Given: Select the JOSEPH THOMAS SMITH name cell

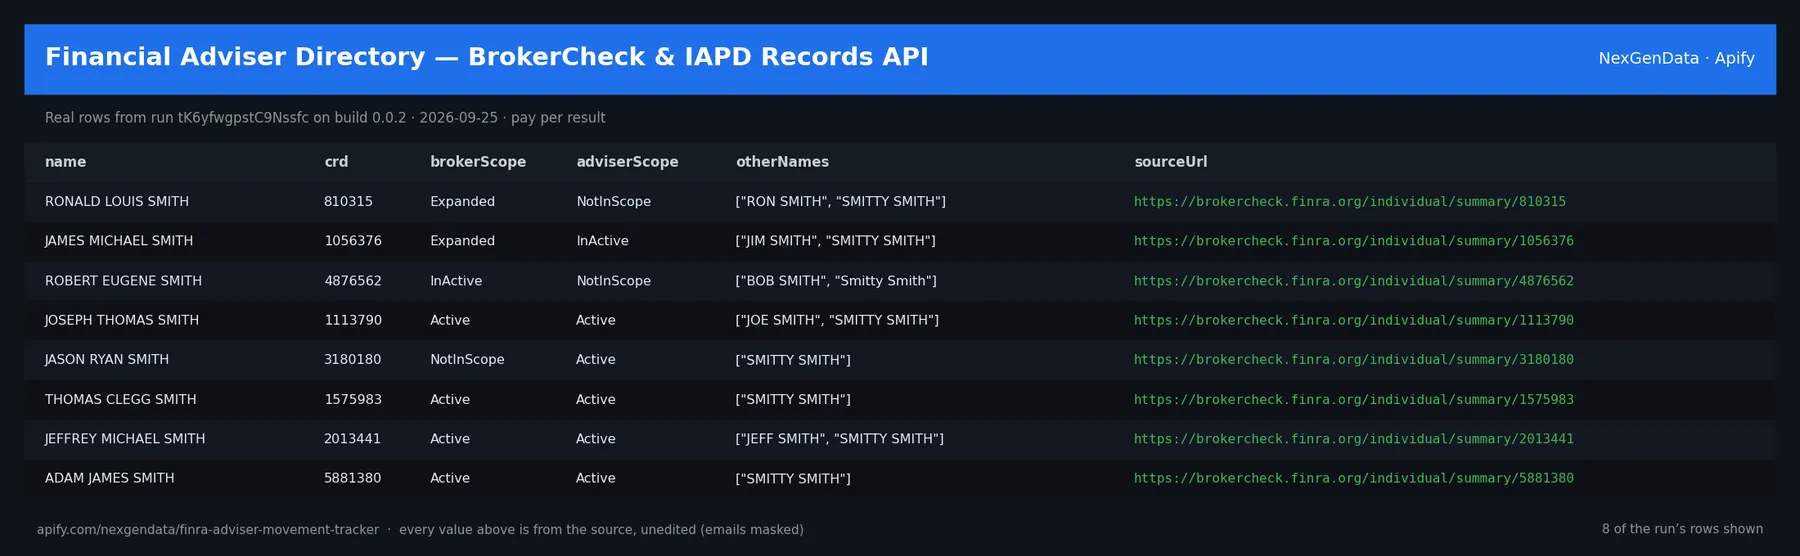Looking at the screenshot, I should (x=122, y=320).
